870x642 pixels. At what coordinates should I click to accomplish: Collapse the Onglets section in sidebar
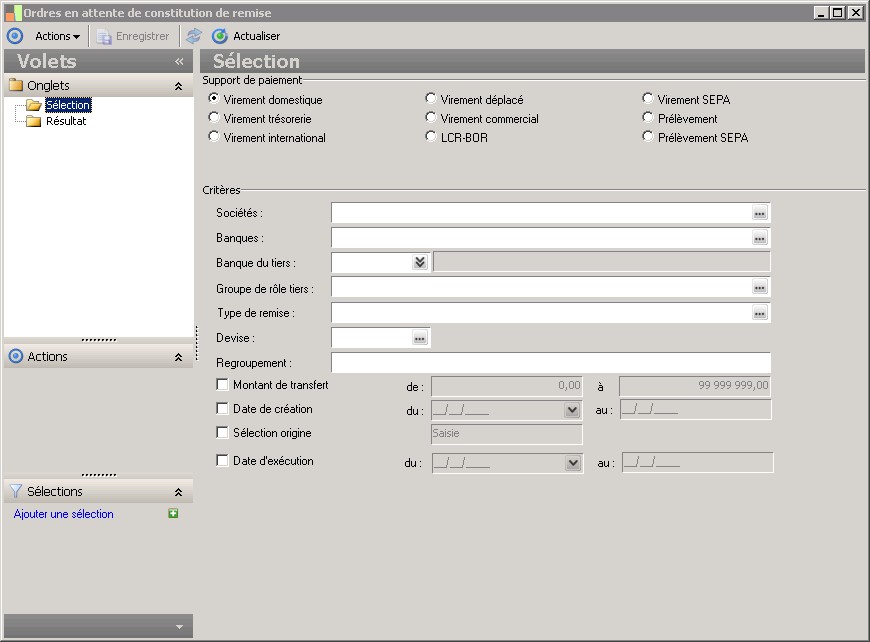pyautogui.click(x=178, y=86)
